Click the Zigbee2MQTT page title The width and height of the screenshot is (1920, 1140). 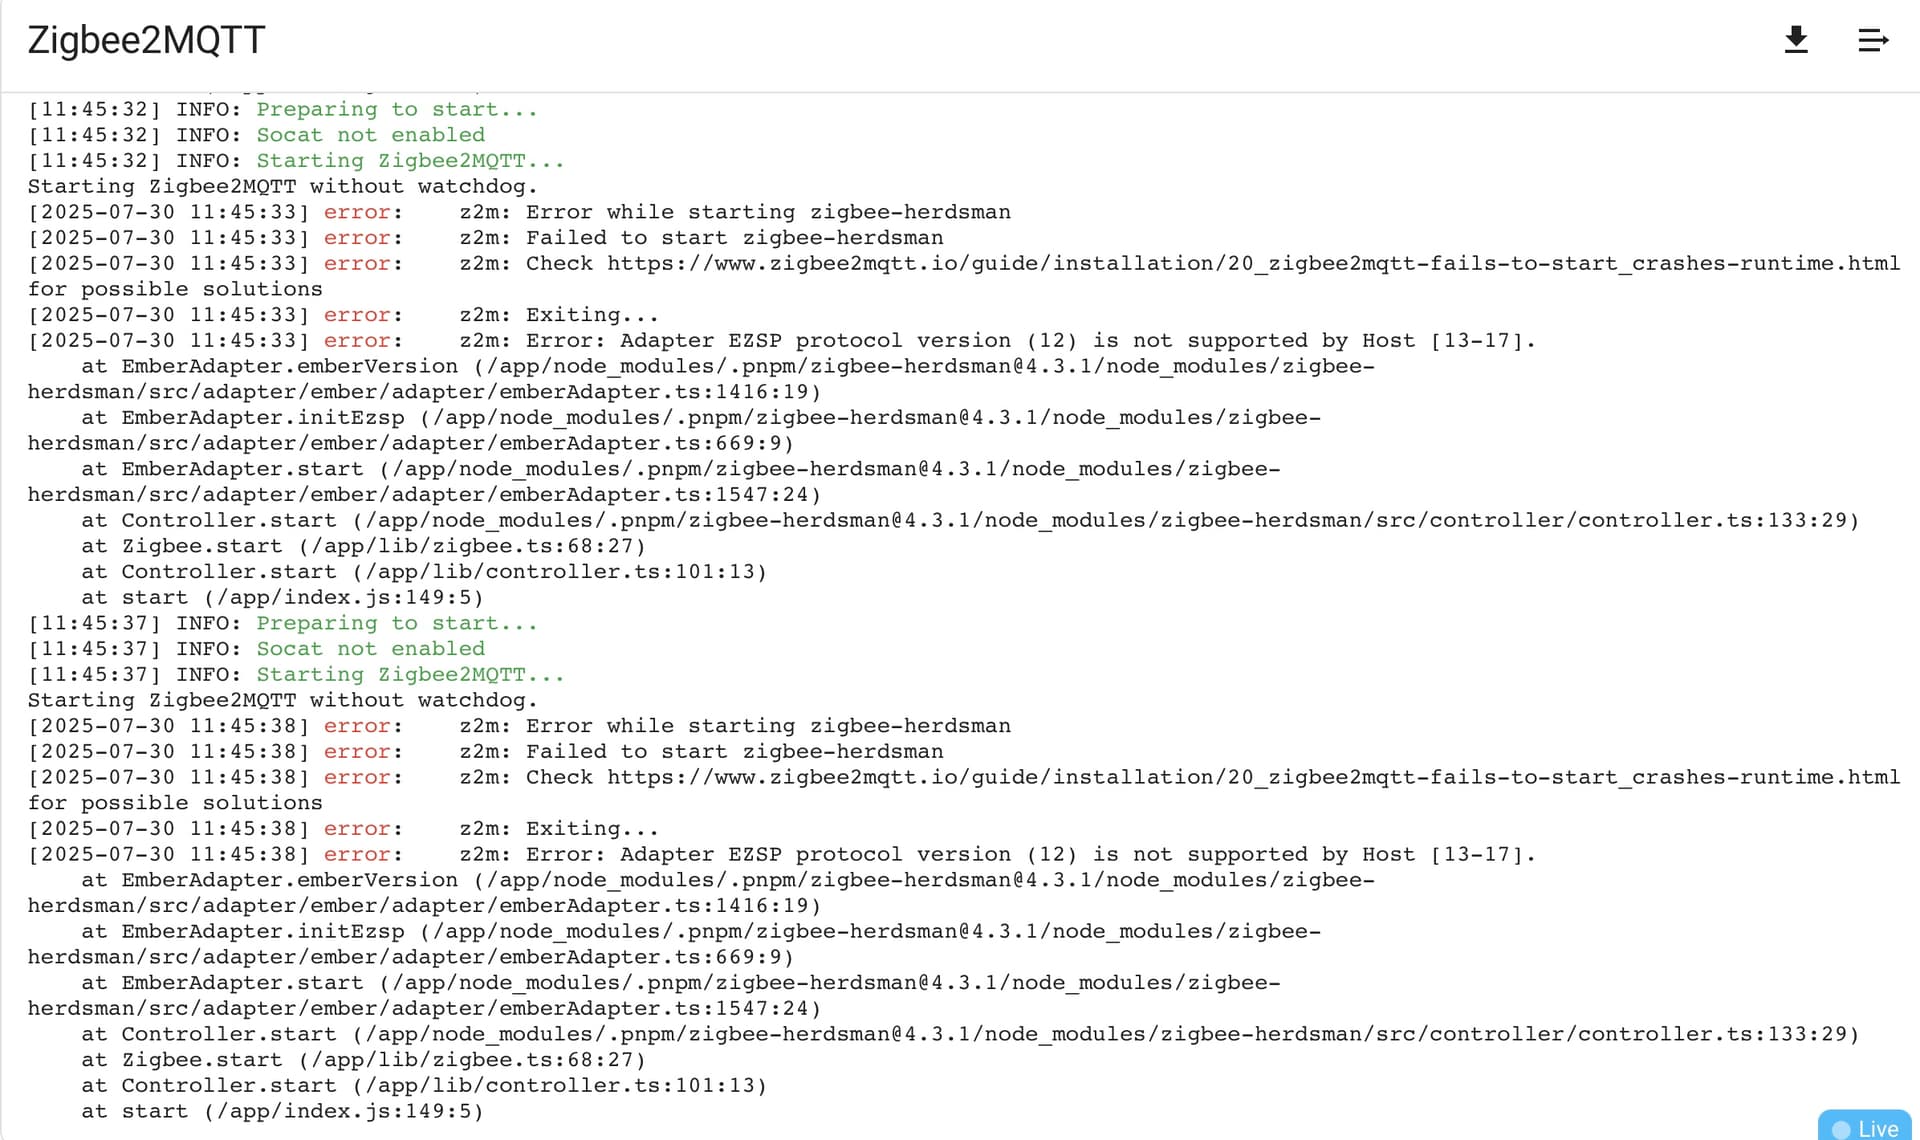coord(146,40)
